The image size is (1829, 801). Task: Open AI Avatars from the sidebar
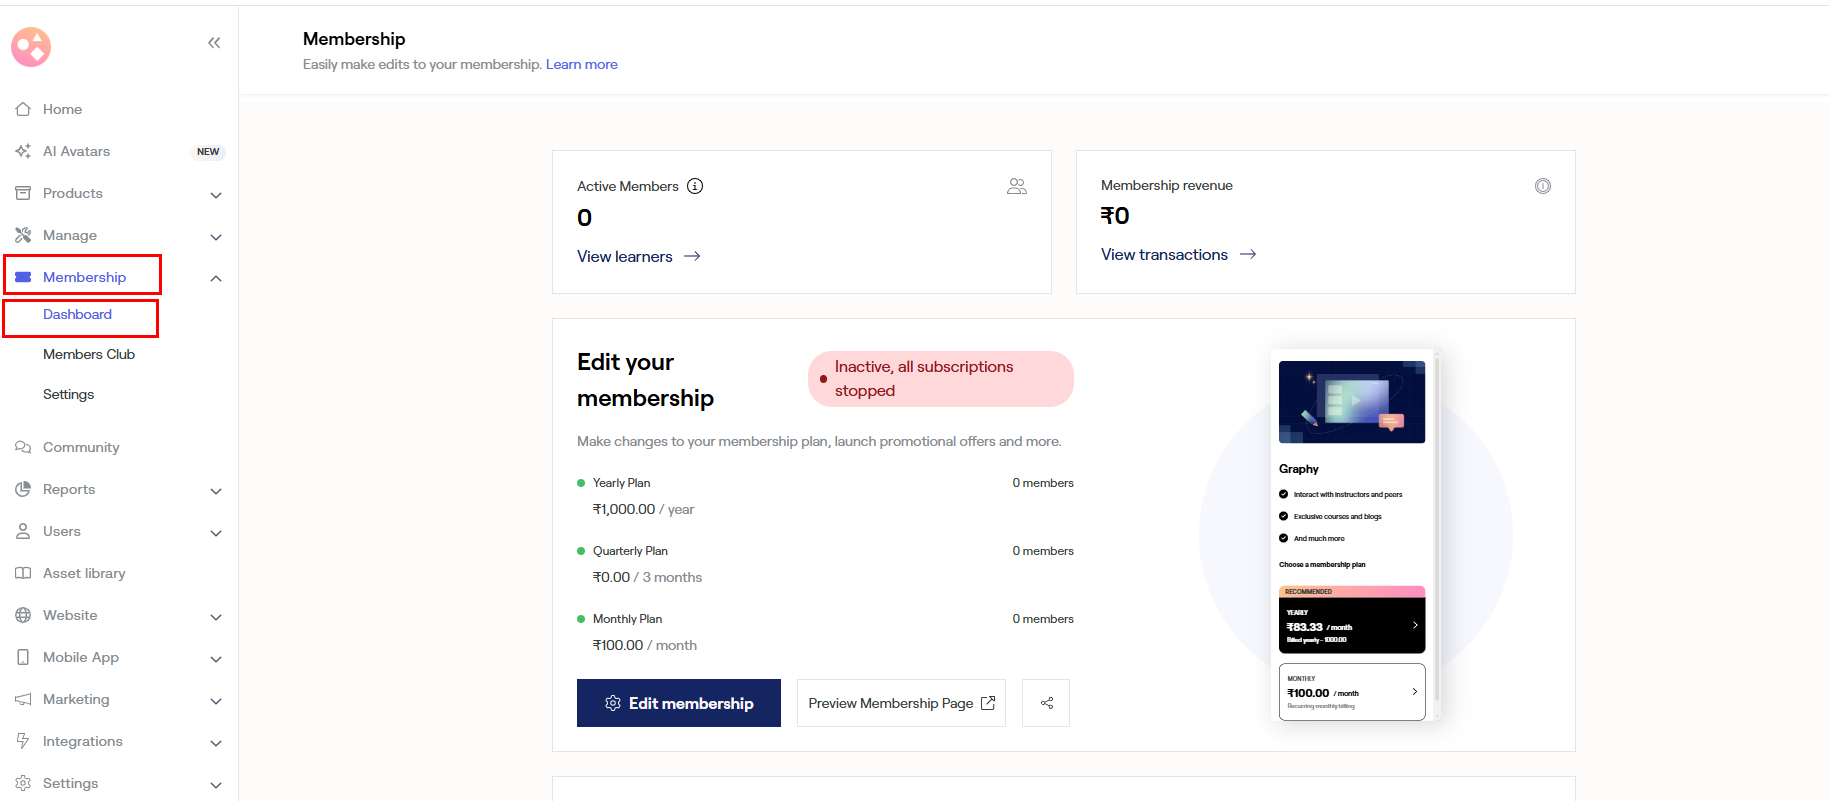pyautogui.click(x=77, y=151)
